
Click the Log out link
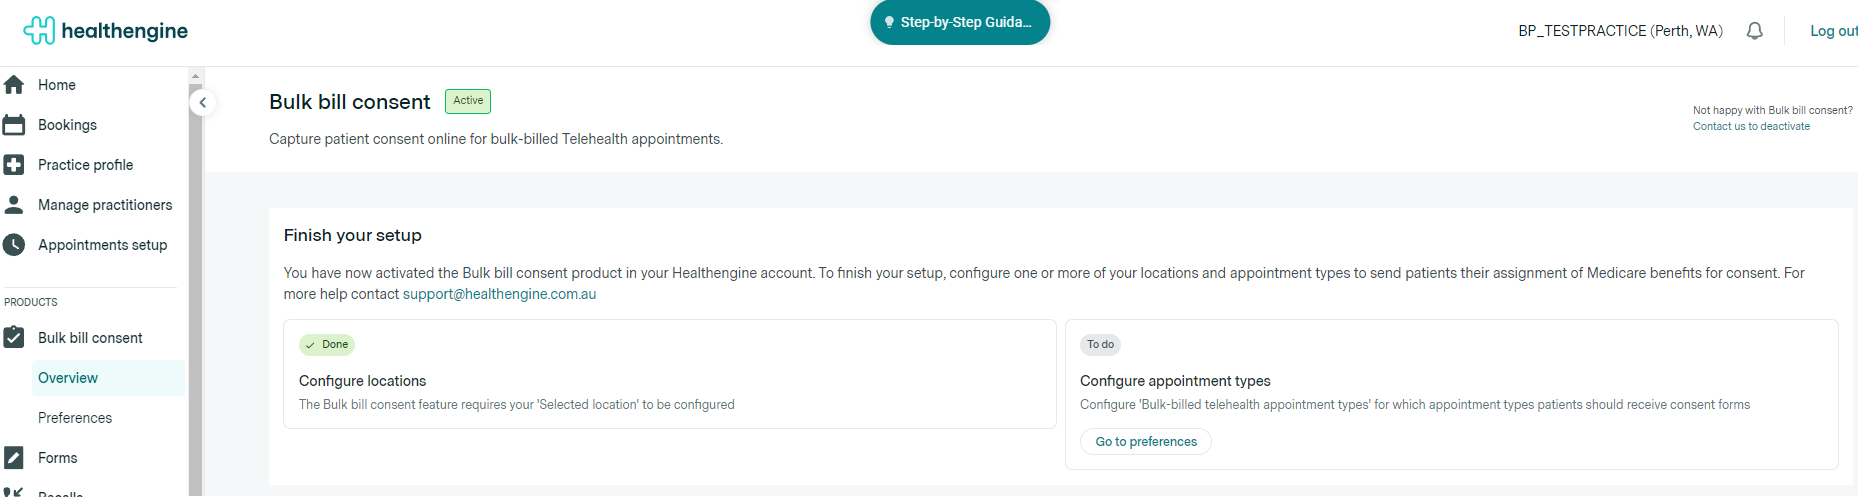point(1833,31)
